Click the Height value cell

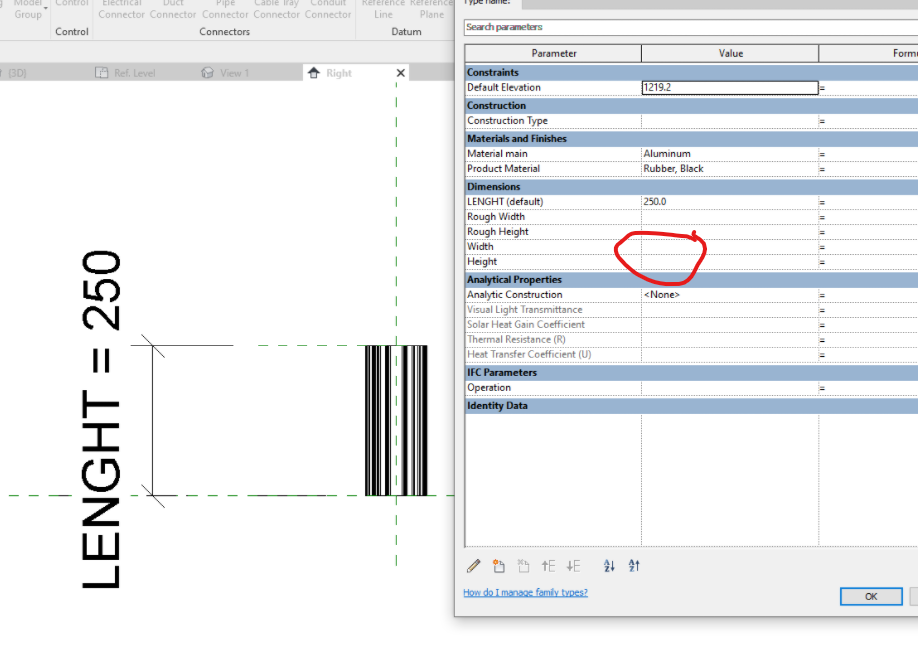(x=729, y=262)
